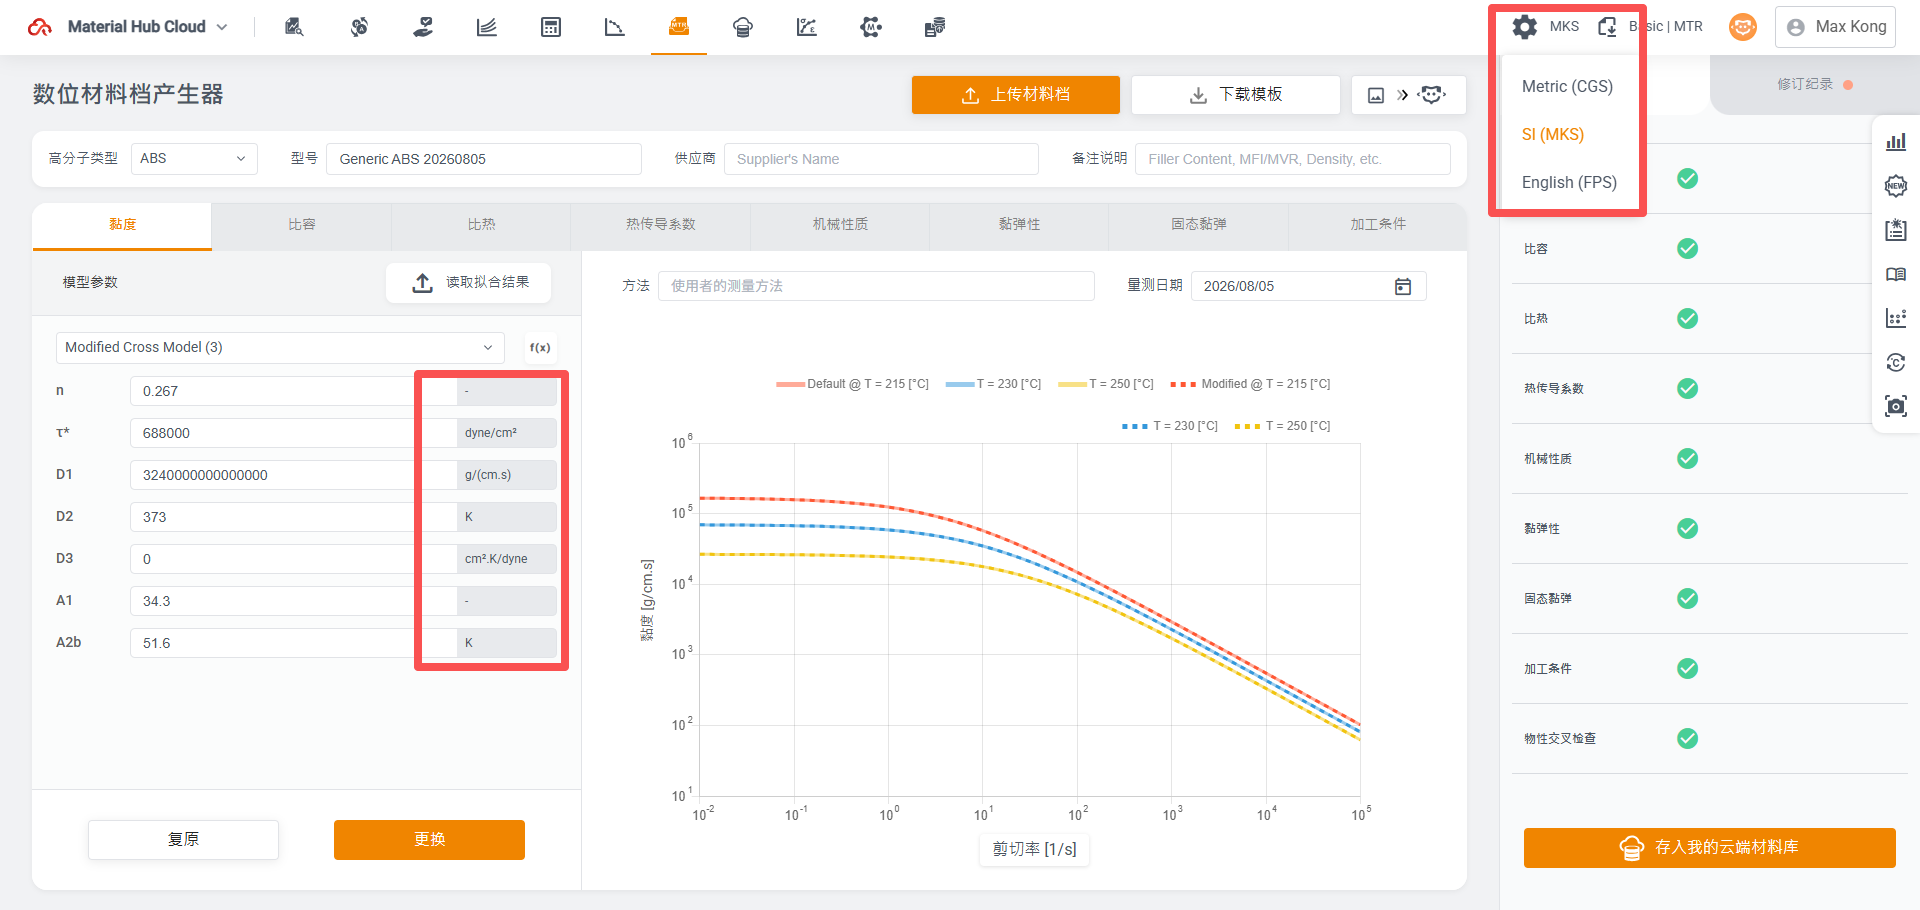Viewport: 1920px width, 910px height.
Task: Click the image and robot face button
Action: tap(1409, 95)
